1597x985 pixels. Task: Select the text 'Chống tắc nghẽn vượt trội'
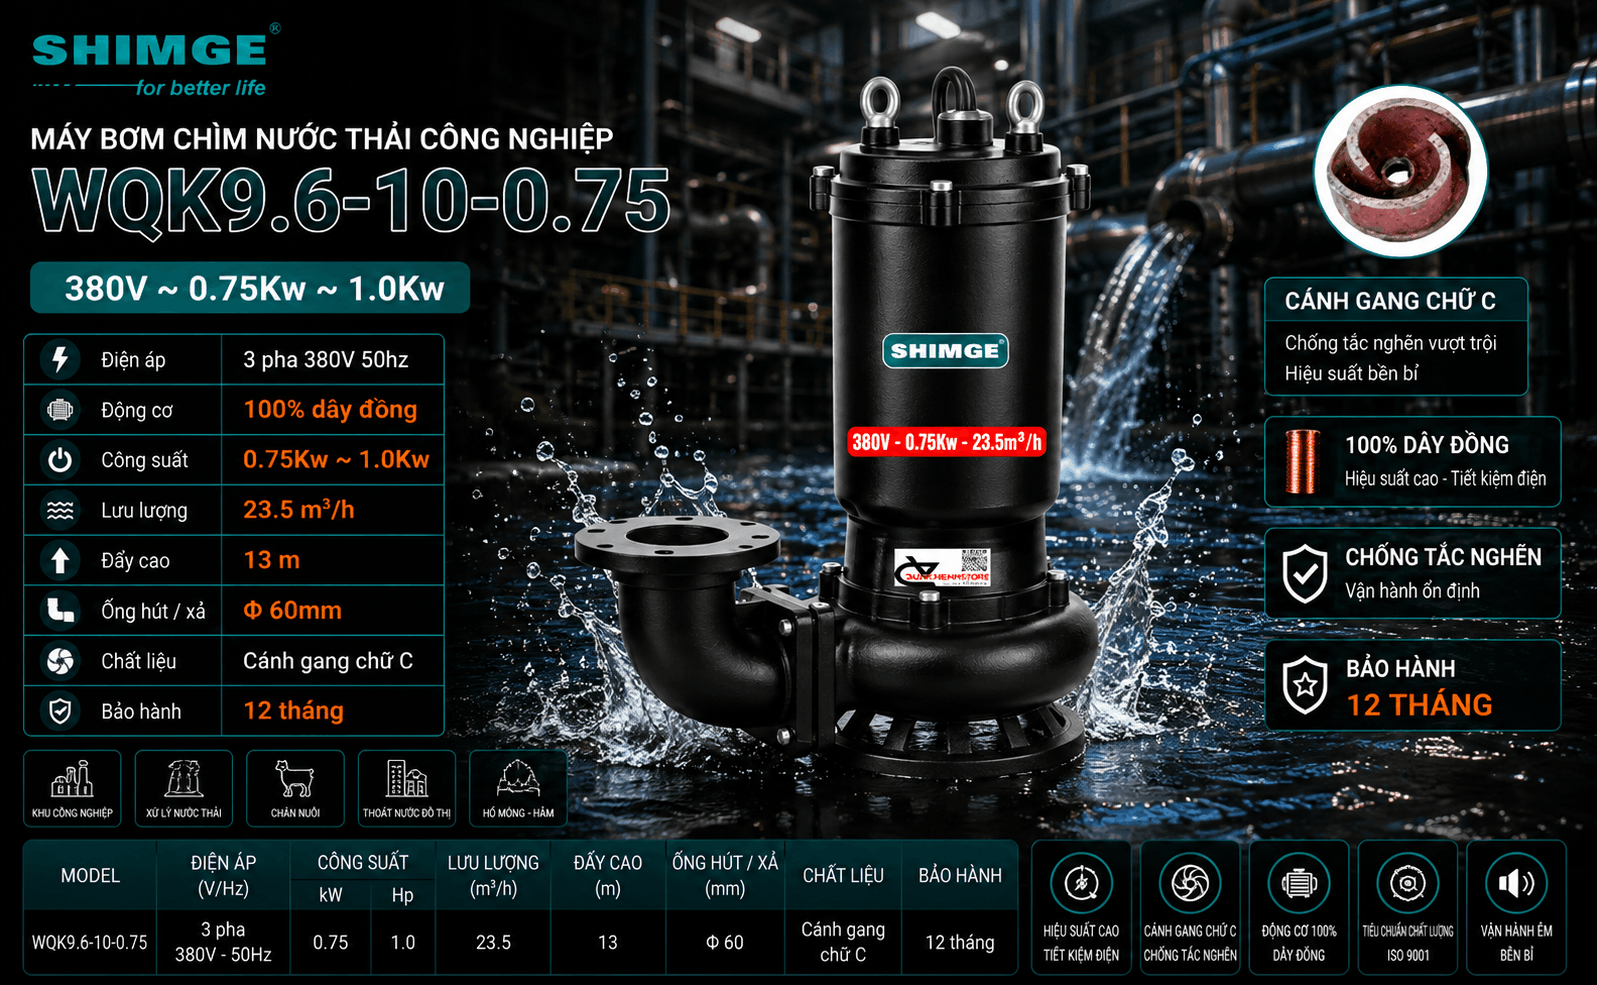(x=1390, y=343)
